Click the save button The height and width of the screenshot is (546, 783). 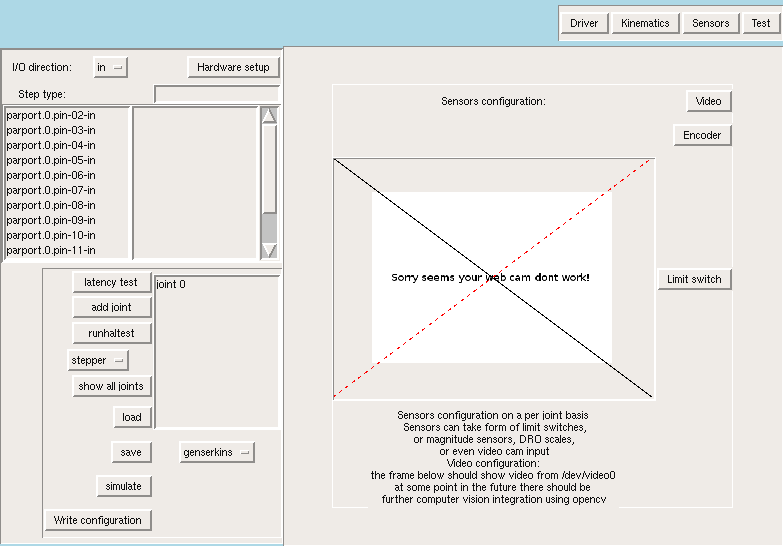[131, 452]
